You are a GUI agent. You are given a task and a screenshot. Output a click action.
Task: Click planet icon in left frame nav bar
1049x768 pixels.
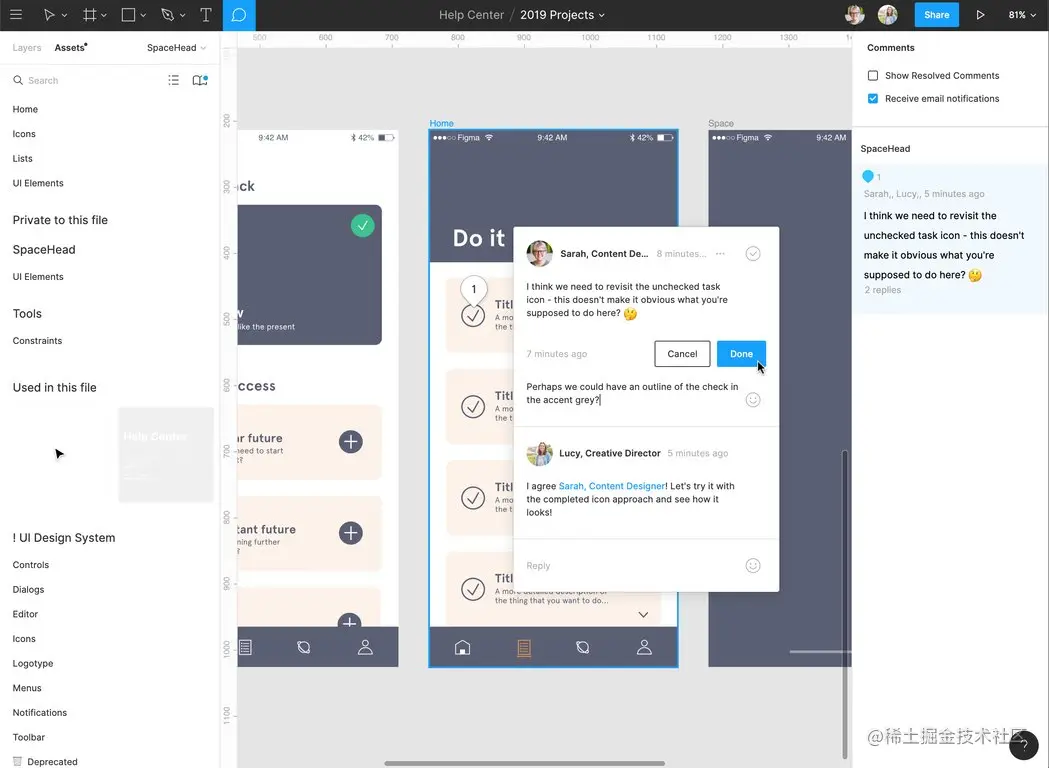(x=304, y=647)
